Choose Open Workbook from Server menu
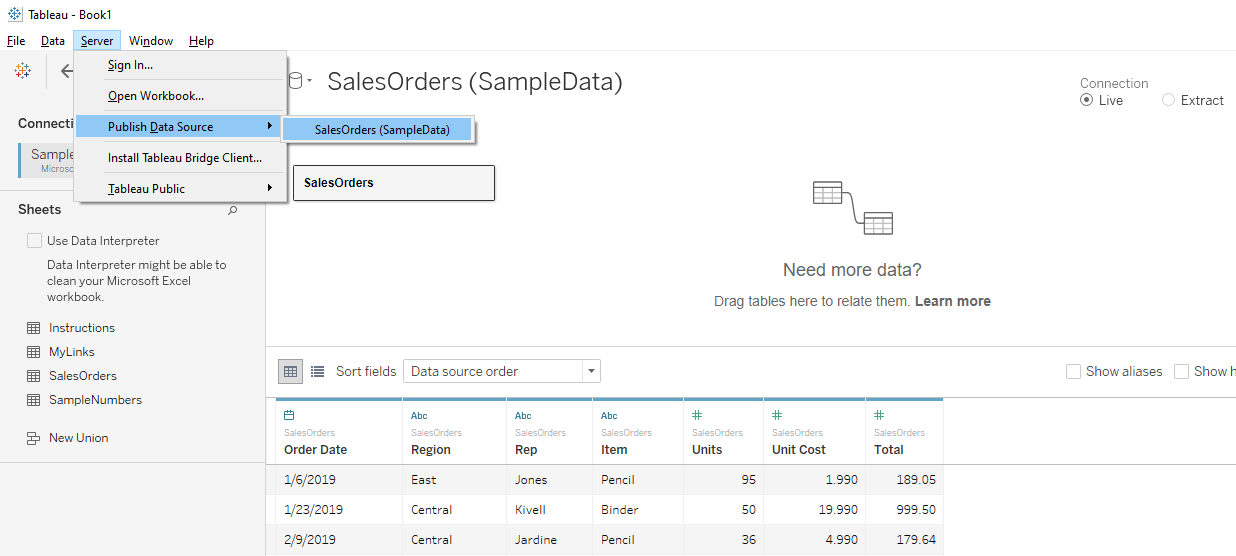This screenshot has width=1236, height=556. click(180, 96)
